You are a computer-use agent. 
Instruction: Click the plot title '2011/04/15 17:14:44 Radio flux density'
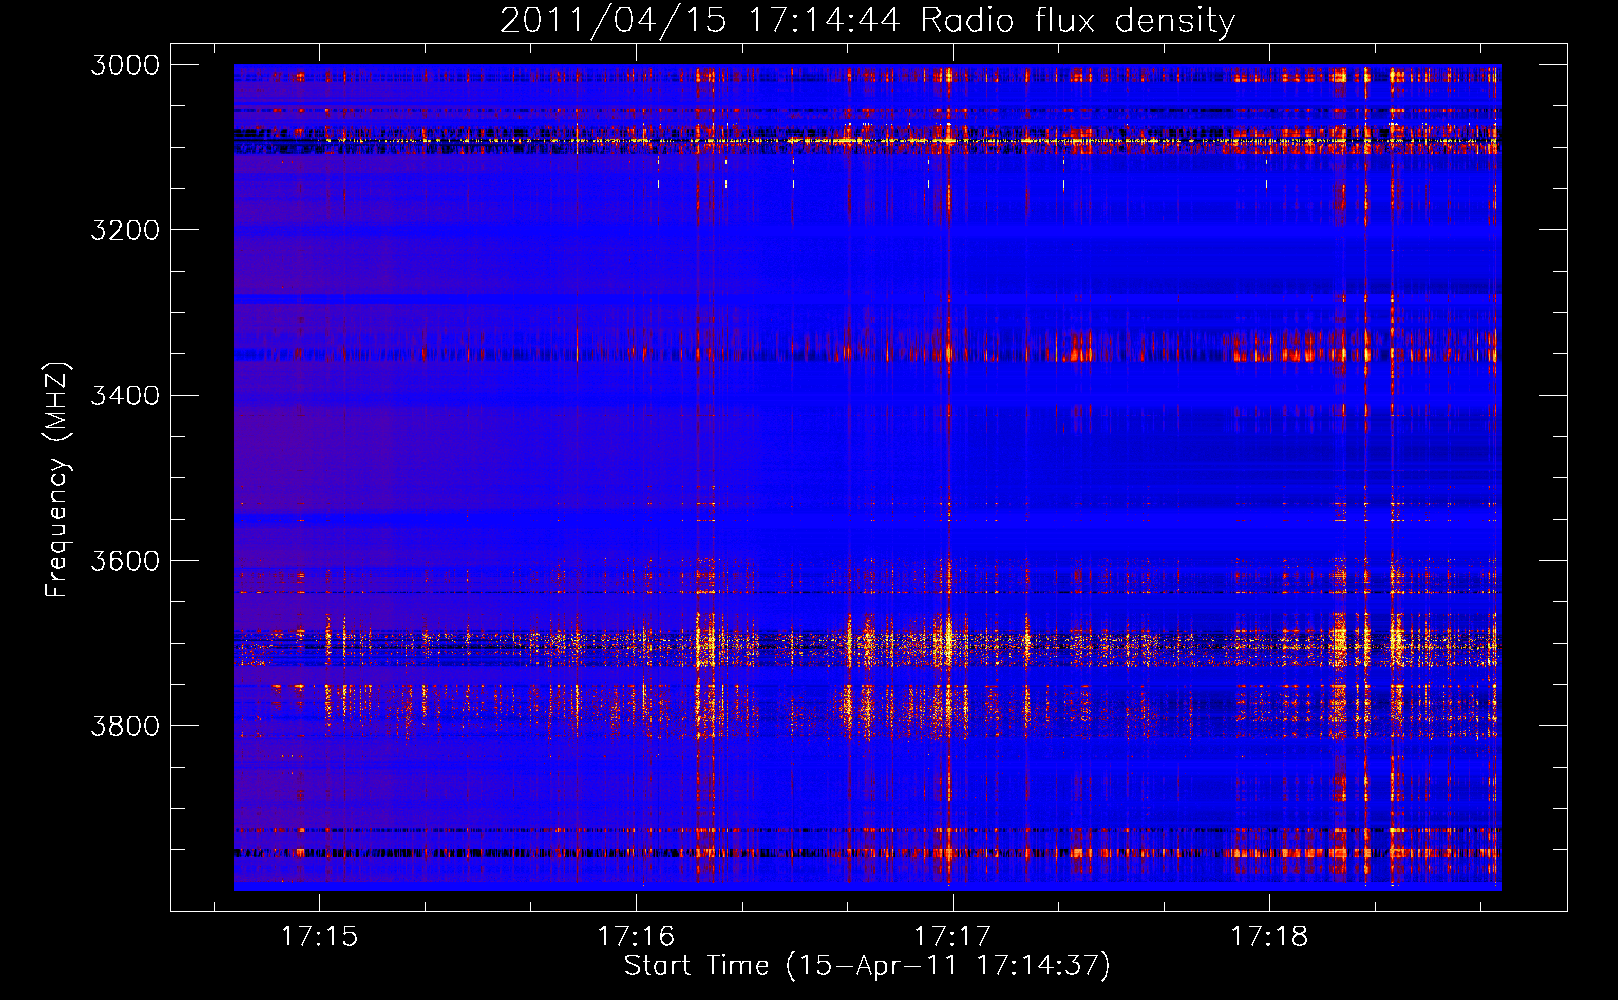click(867, 20)
